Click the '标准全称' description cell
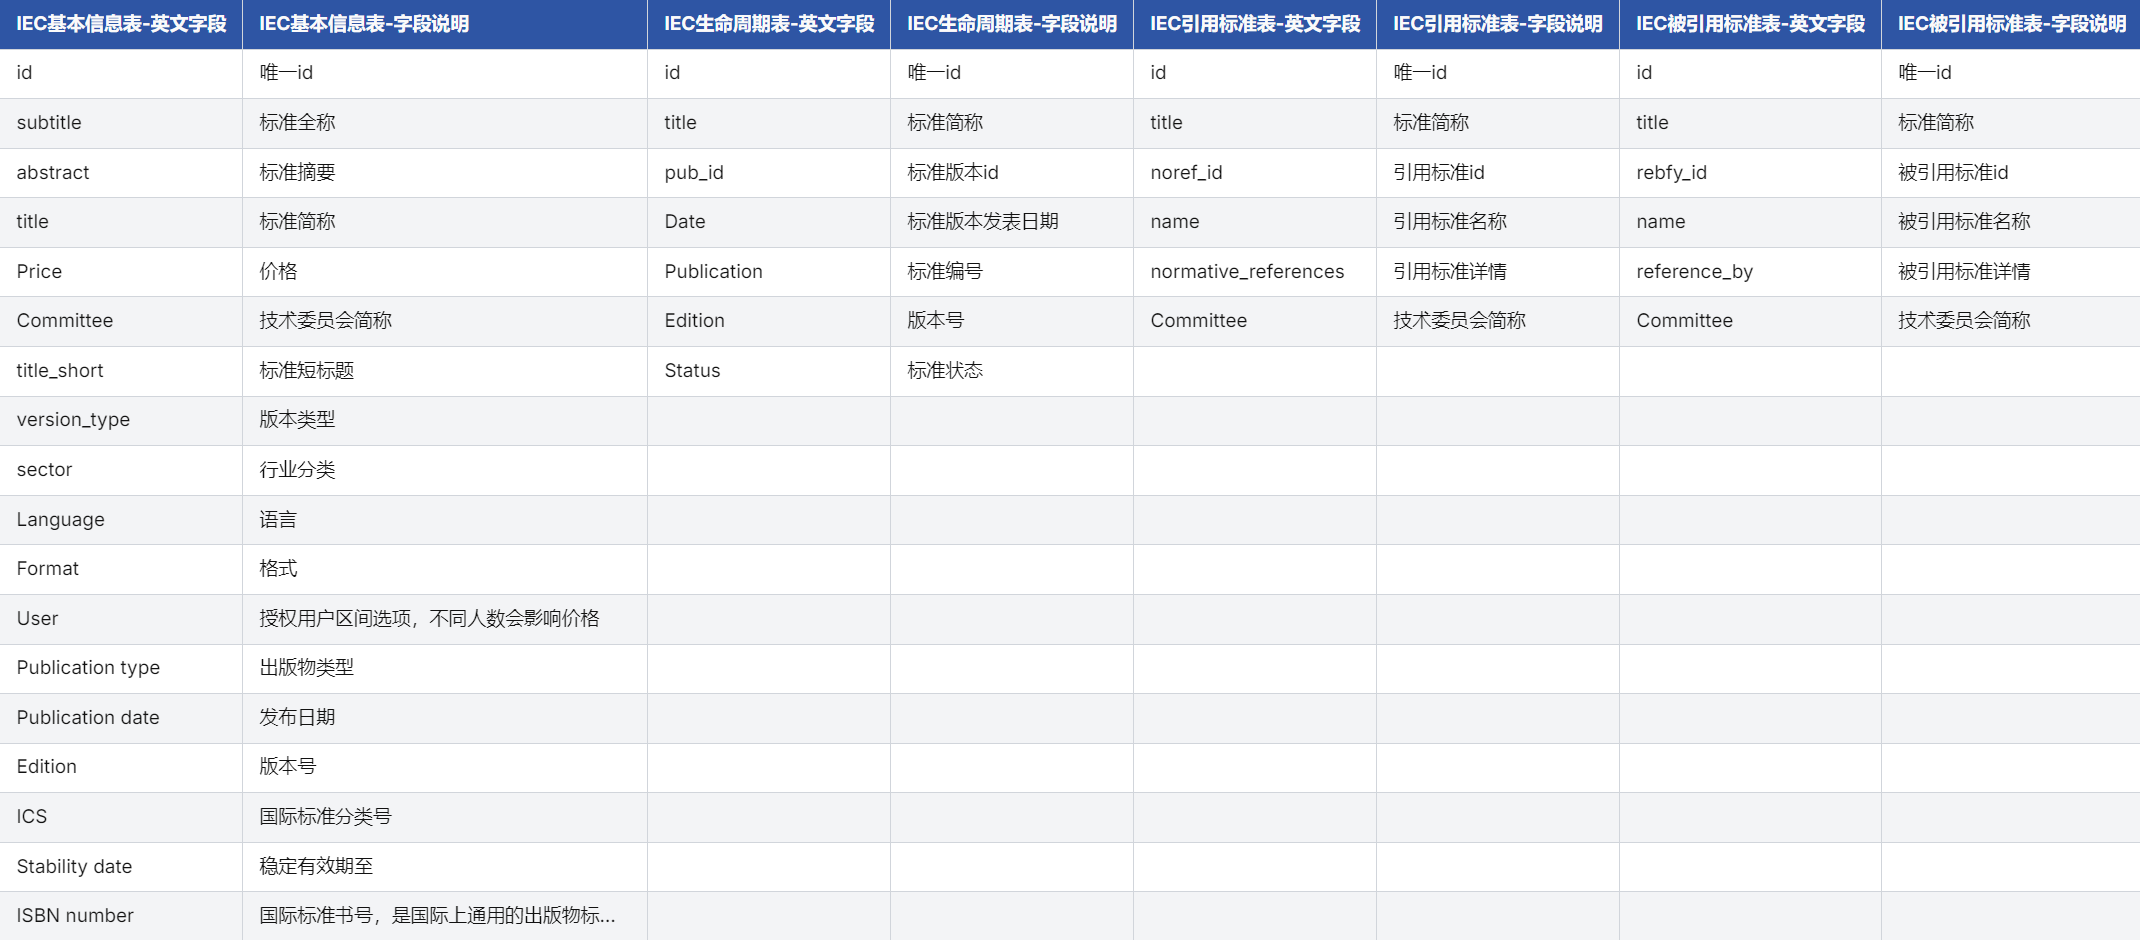Viewport: 2140px width, 940px height. pyautogui.click(x=445, y=123)
